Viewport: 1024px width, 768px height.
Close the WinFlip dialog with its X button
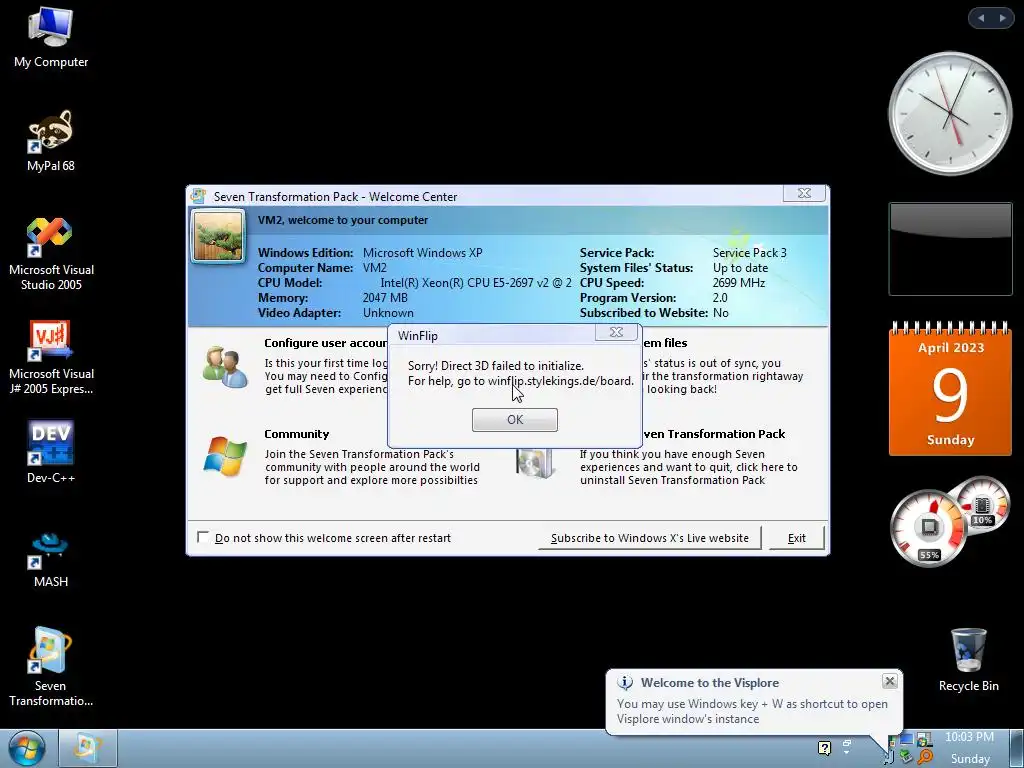616,332
